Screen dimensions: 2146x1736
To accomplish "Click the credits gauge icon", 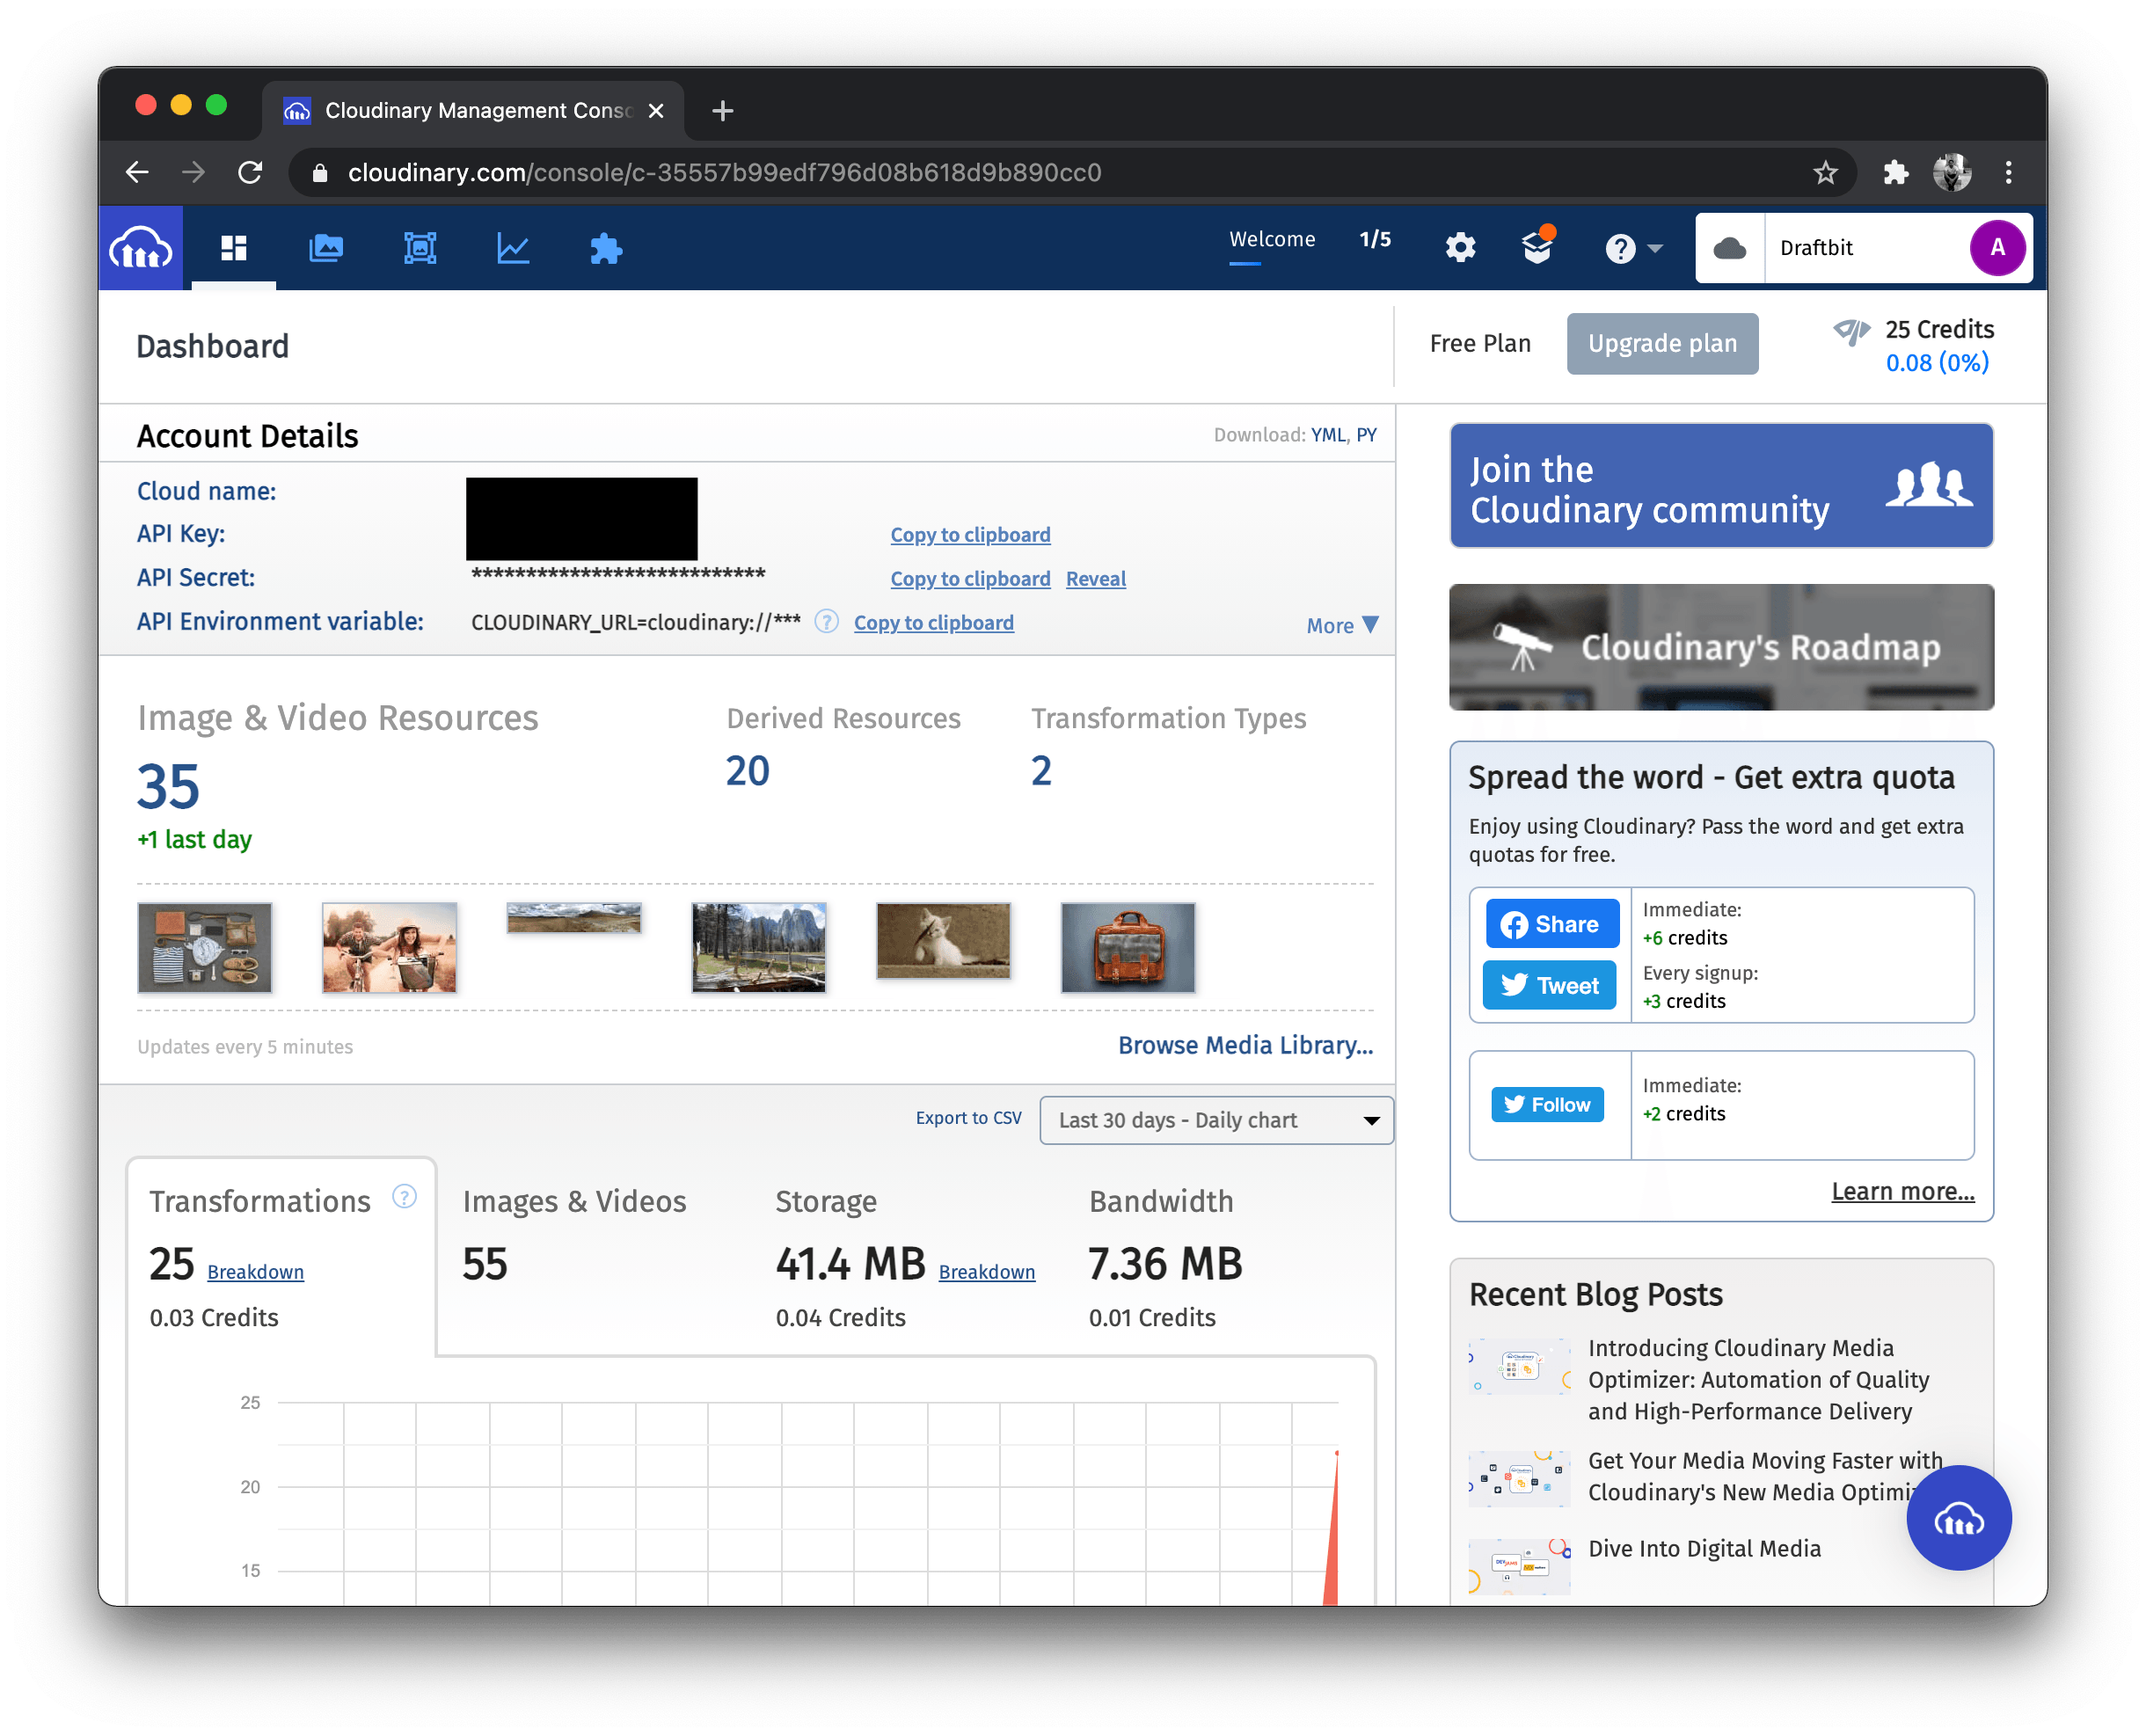I will 1851,332.
